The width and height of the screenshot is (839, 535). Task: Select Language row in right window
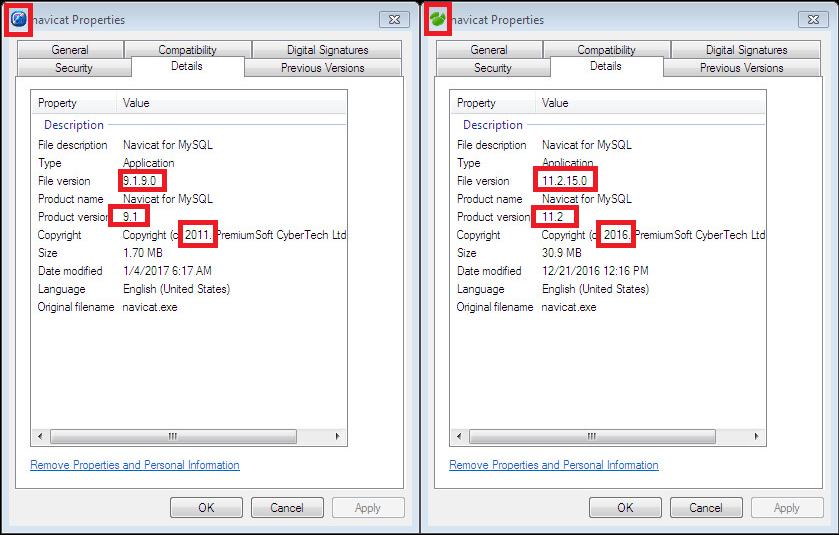click(x=608, y=289)
